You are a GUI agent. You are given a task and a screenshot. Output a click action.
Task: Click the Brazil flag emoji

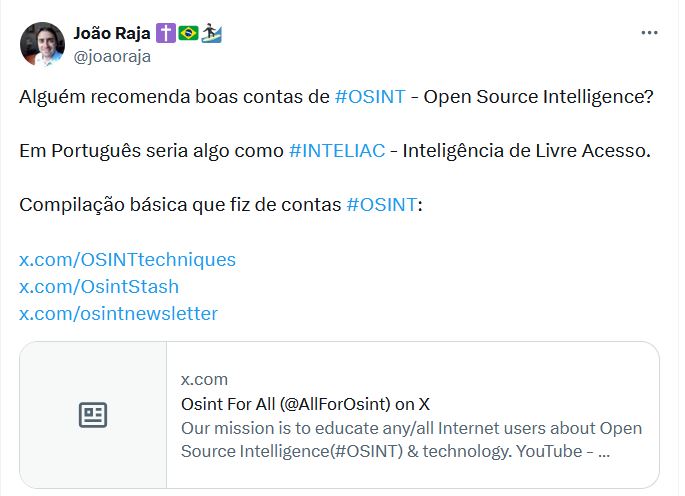188,34
